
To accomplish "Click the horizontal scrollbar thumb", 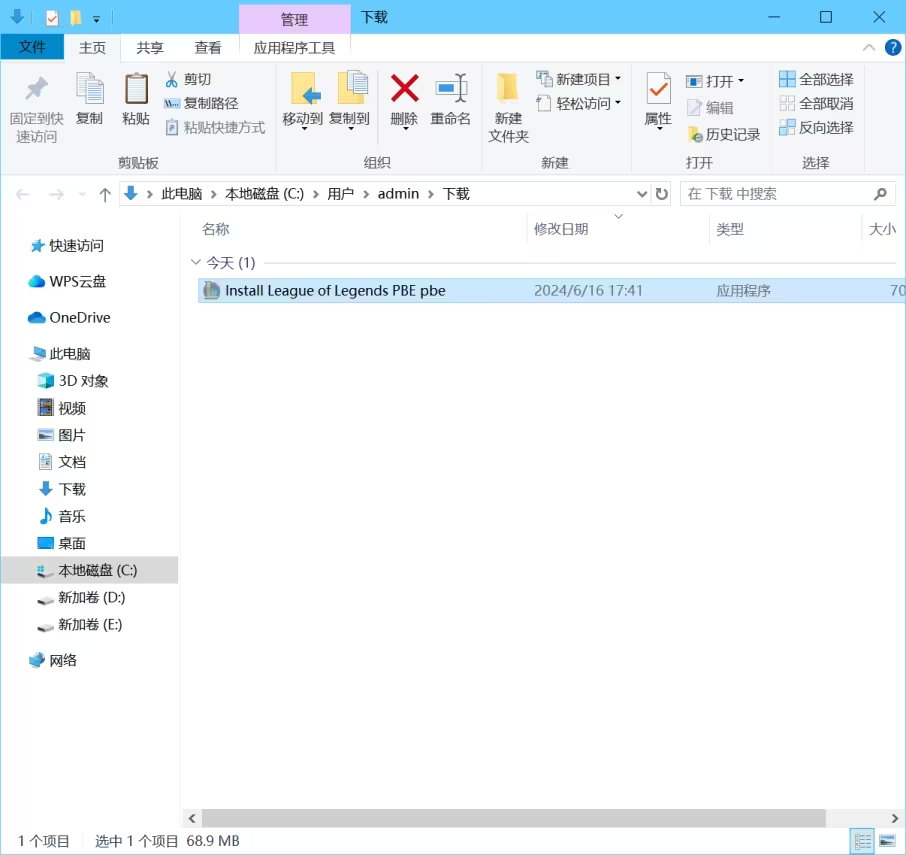I will pos(513,818).
